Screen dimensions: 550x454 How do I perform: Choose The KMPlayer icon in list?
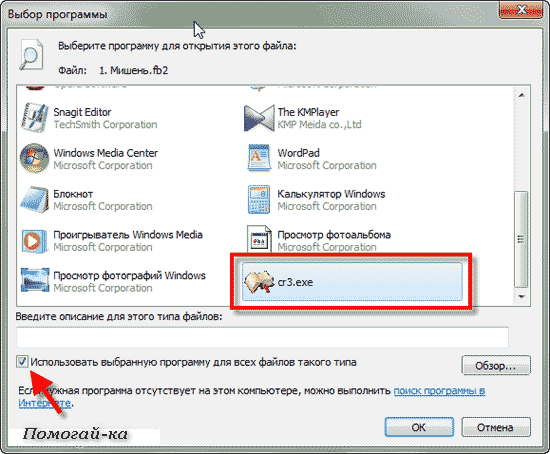pyautogui.click(x=259, y=118)
